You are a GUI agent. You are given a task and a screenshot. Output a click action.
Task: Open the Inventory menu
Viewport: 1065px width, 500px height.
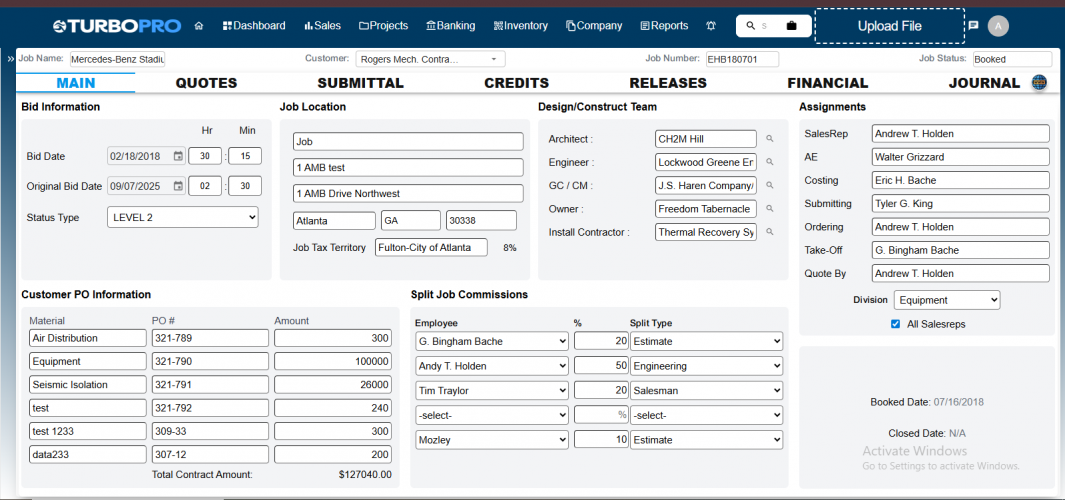[x=520, y=26]
